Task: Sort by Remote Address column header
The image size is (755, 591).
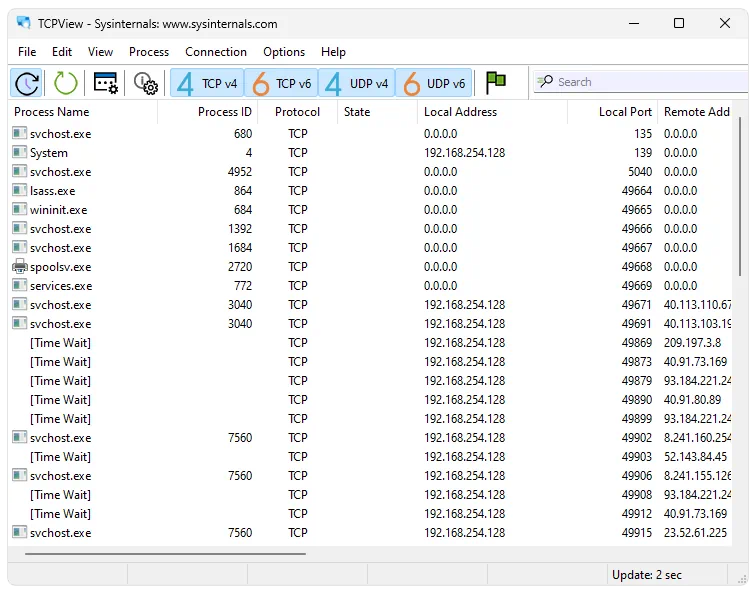Action: 696,112
